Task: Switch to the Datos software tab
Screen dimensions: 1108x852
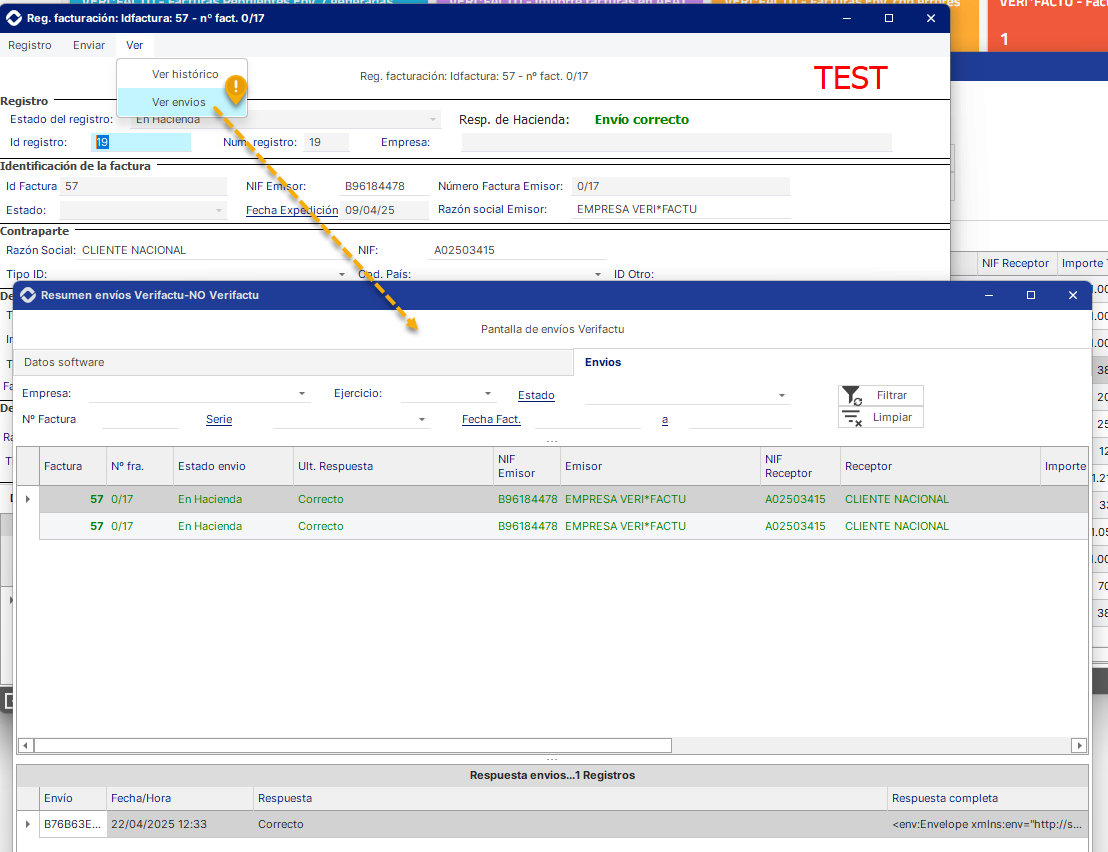Action: click(x=293, y=362)
